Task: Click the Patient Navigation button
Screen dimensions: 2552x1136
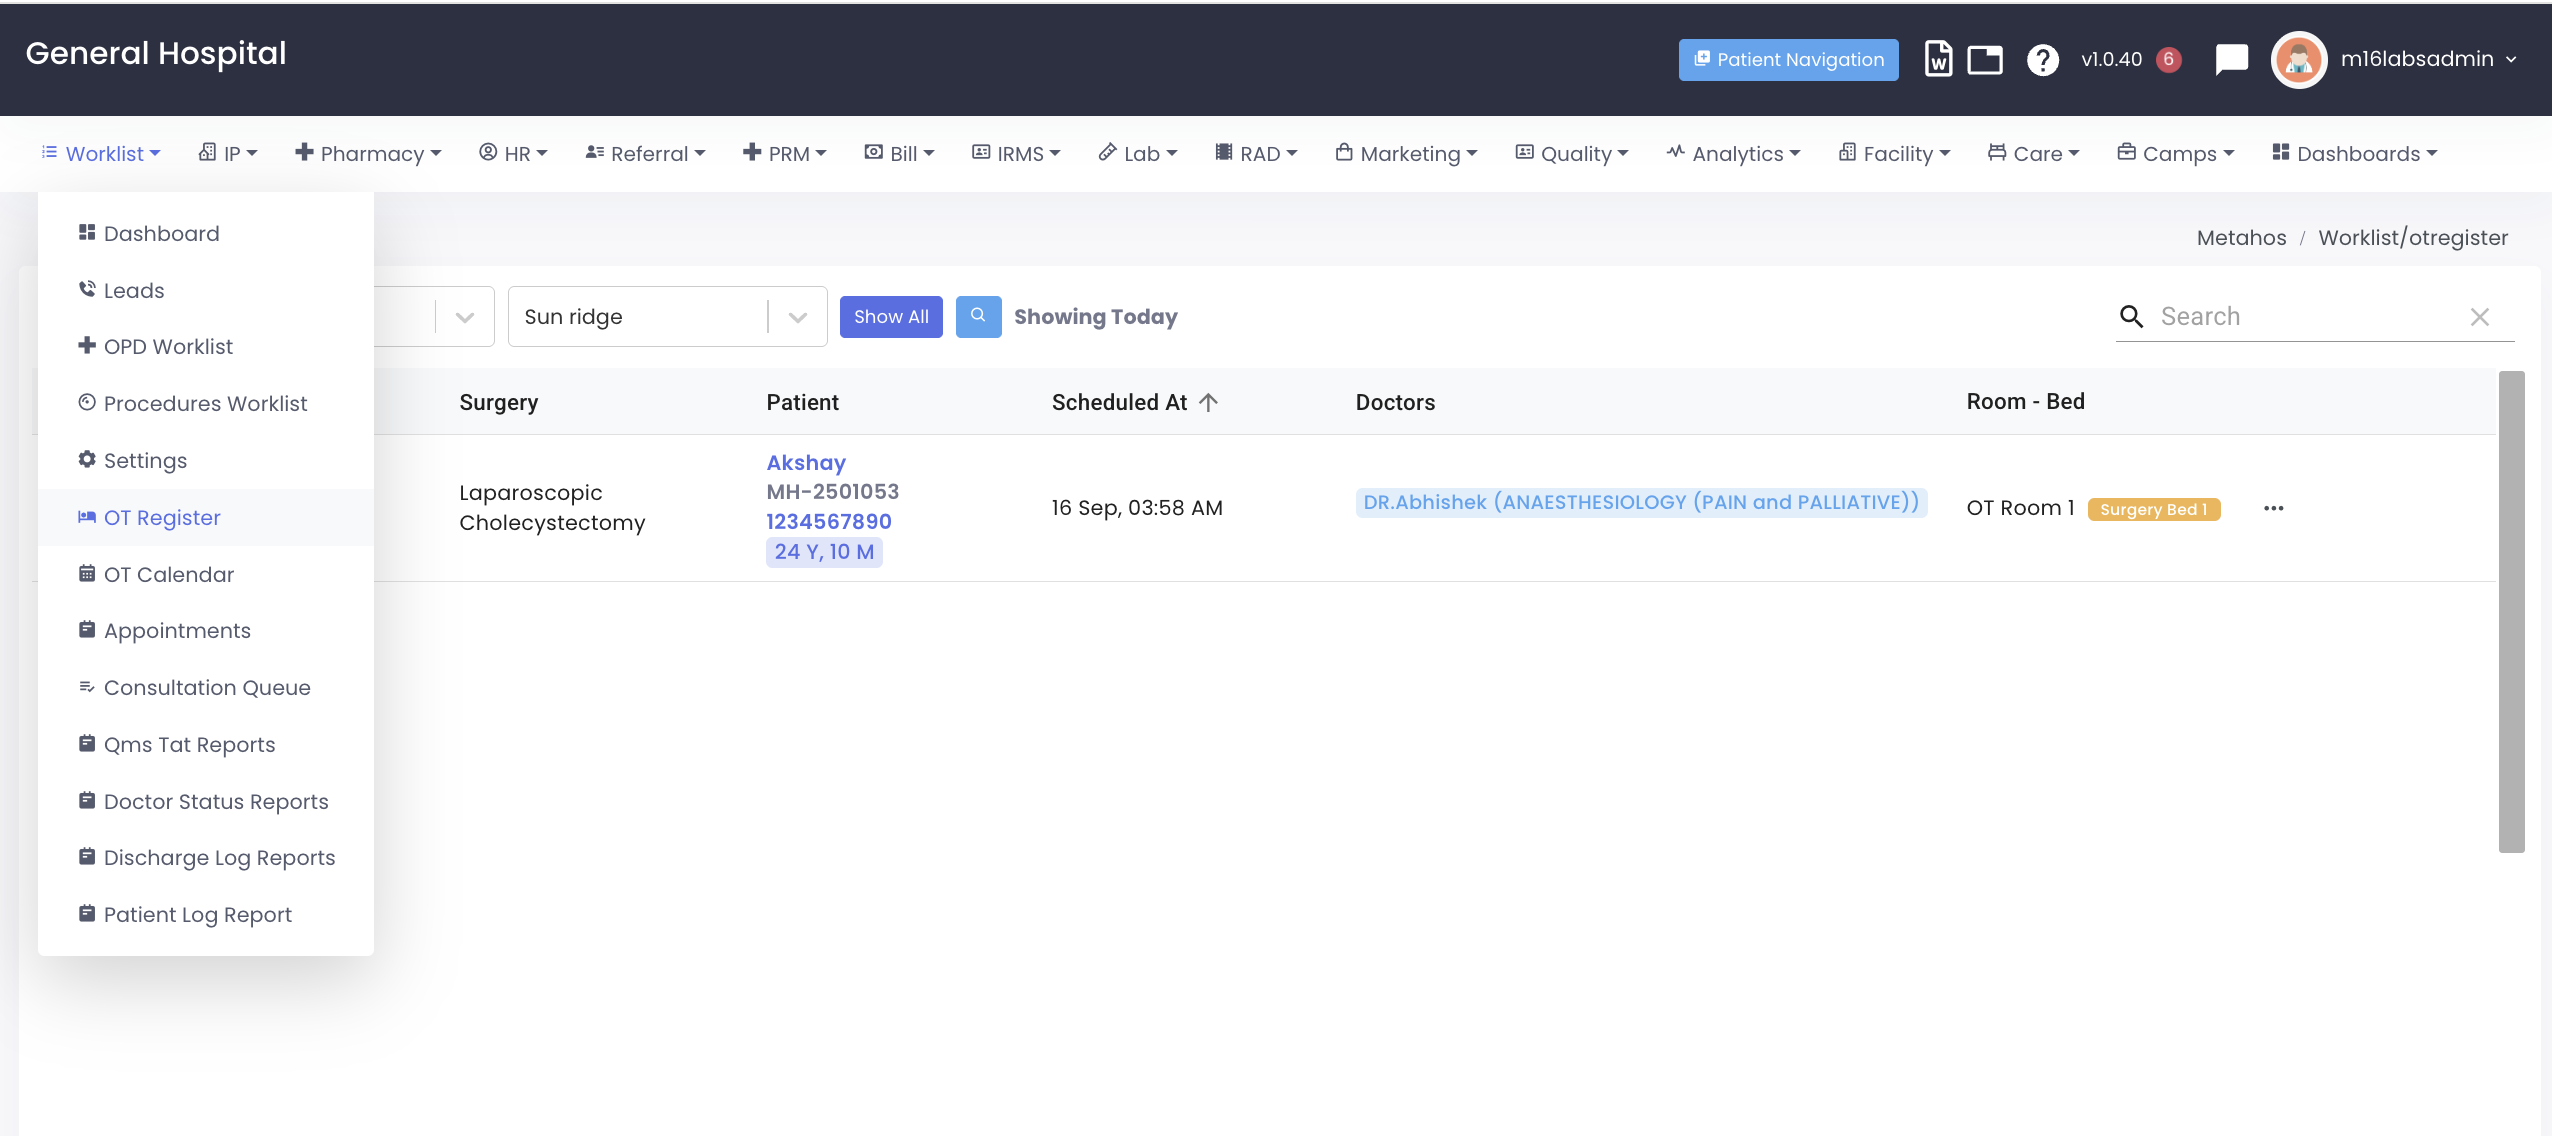Action: 1788,60
